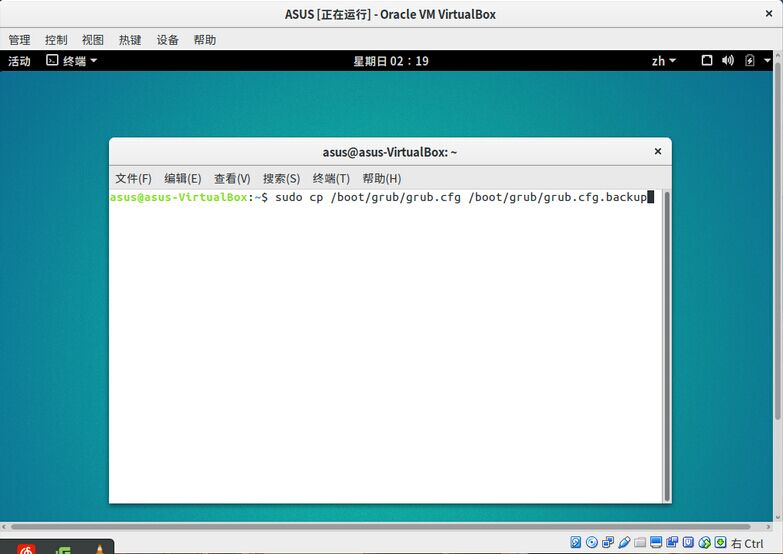Open the terminal 编辑(E) menu
This screenshot has width=783, height=554.
(183, 178)
